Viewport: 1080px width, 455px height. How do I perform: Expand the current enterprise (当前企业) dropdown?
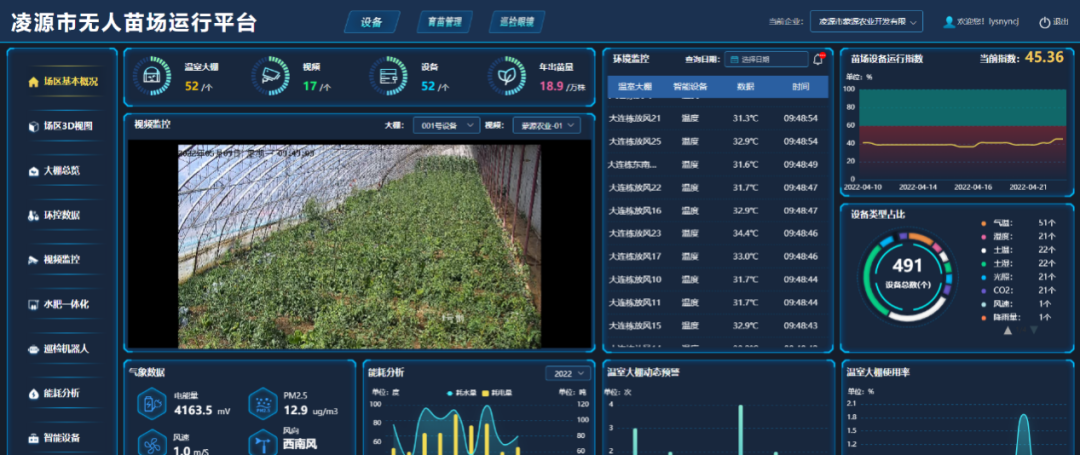[865, 21]
